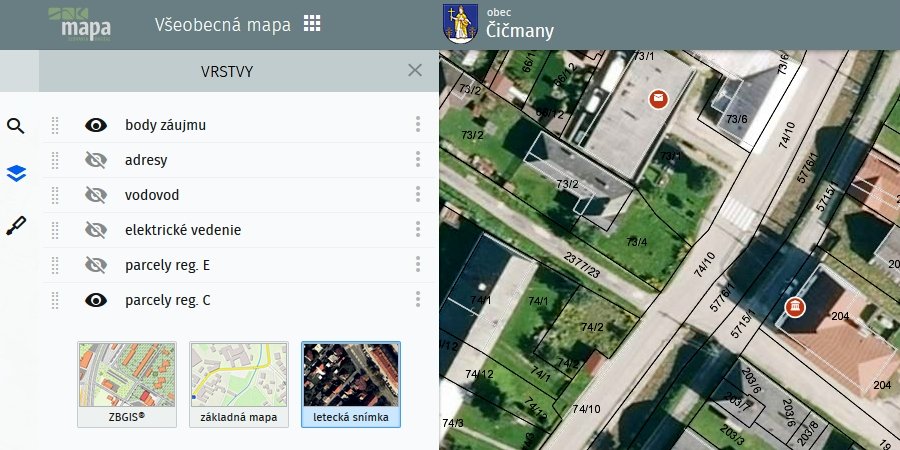Open options menu for body záujmu

coord(418,124)
